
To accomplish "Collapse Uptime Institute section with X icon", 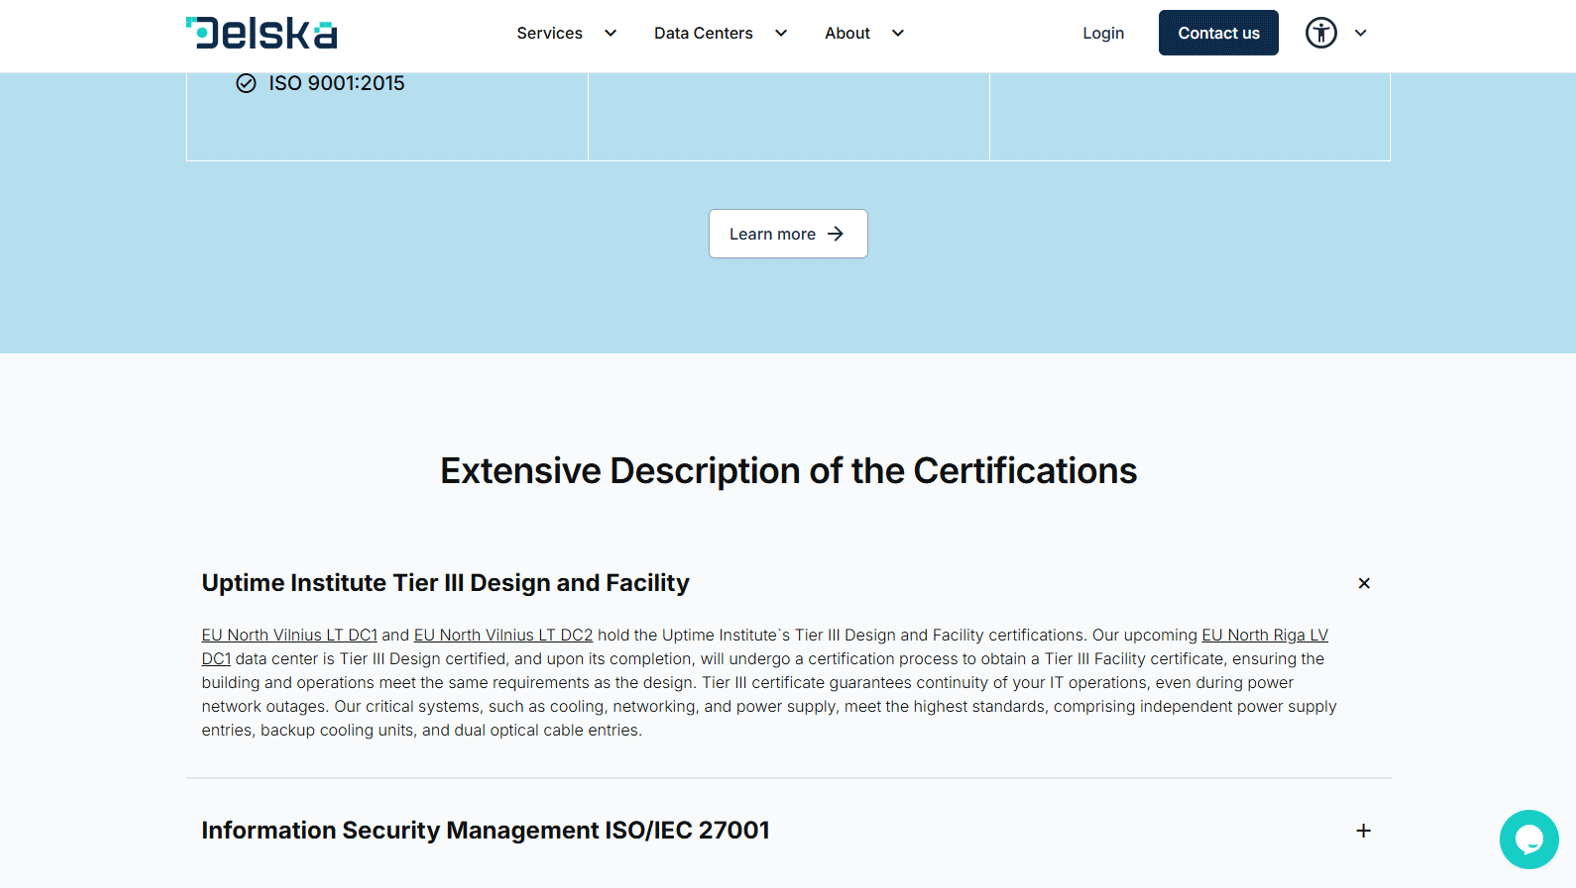I will coord(1363,583).
